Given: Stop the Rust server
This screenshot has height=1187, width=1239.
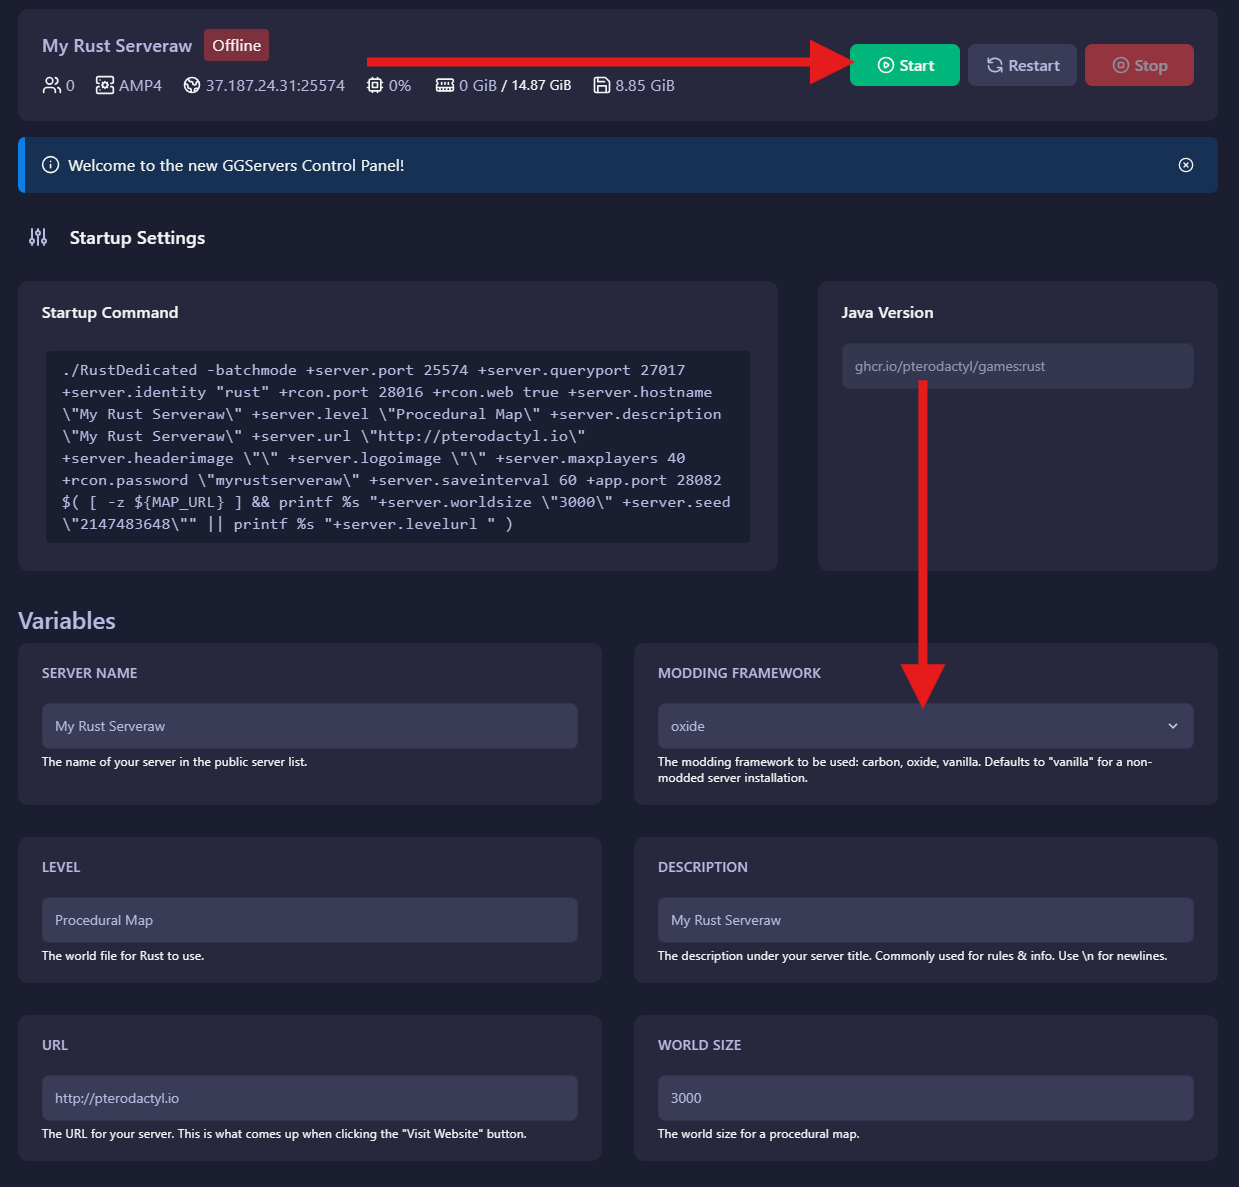Looking at the screenshot, I should pos(1139,64).
